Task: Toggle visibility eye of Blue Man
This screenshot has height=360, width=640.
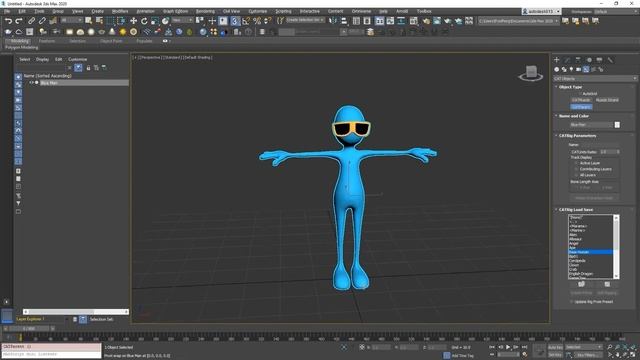Action: coord(31,83)
